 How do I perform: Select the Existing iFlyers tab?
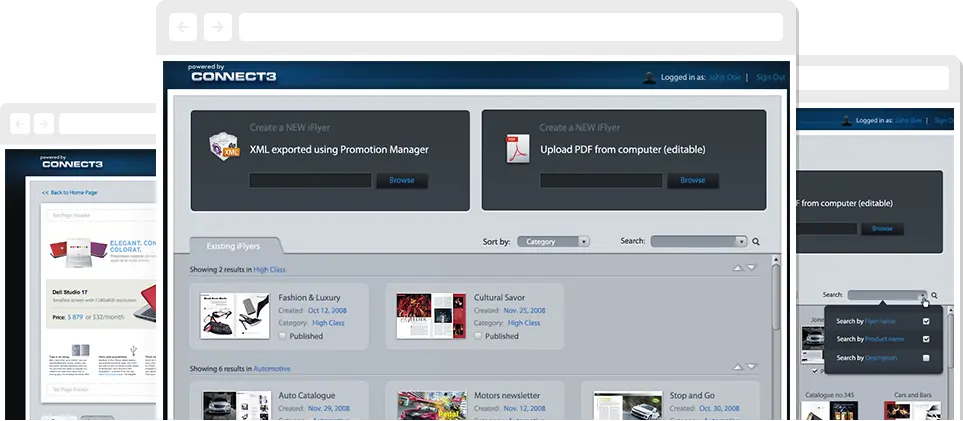tap(234, 246)
